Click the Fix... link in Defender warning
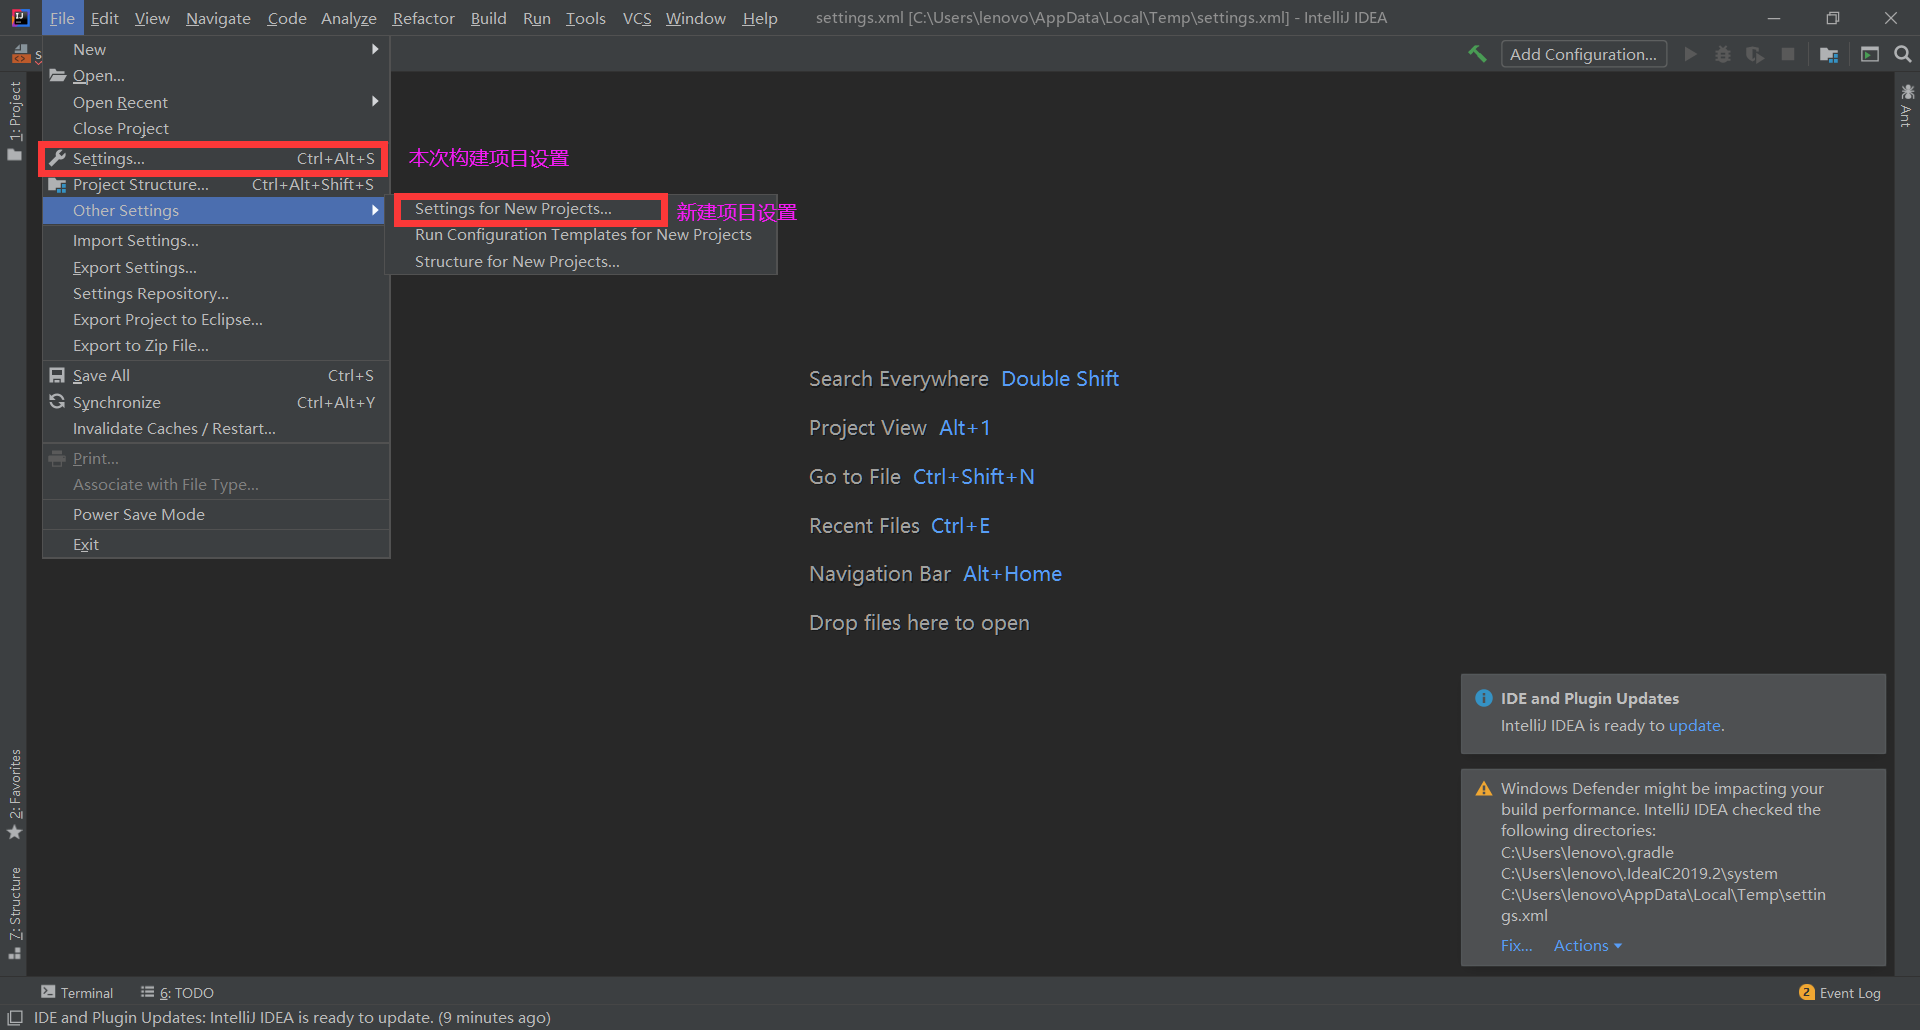The height and width of the screenshot is (1030, 1920). pos(1516,945)
